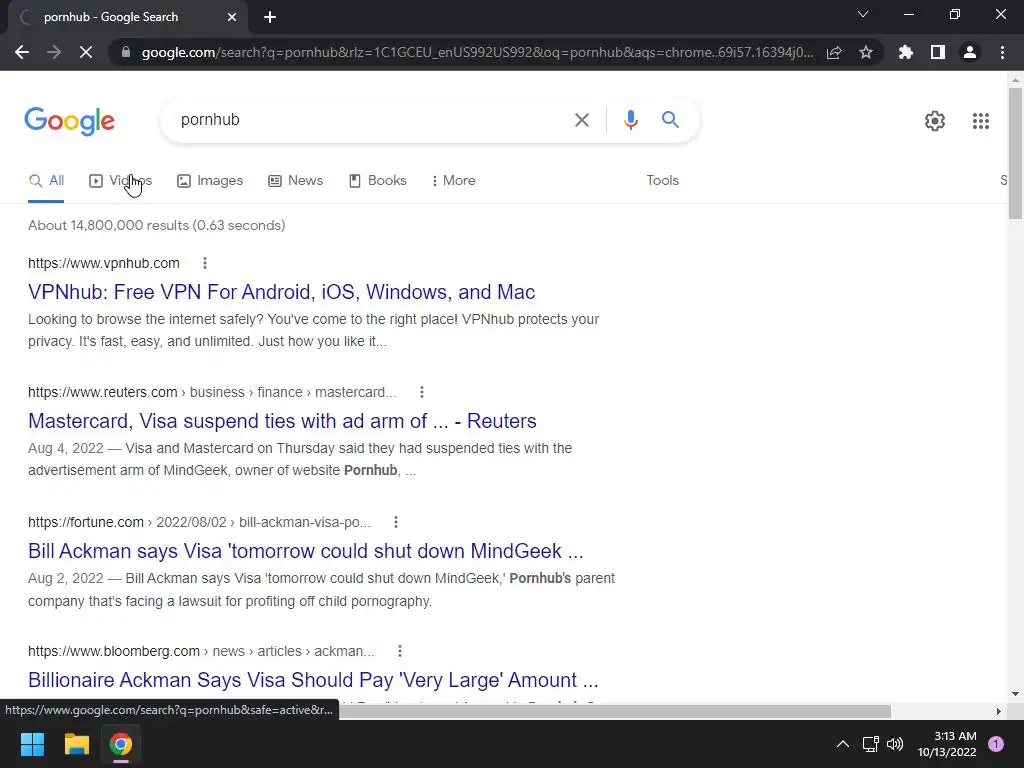Open the Chrome three-dot menu
This screenshot has width=1024, height=768.
coord(1002,52)
